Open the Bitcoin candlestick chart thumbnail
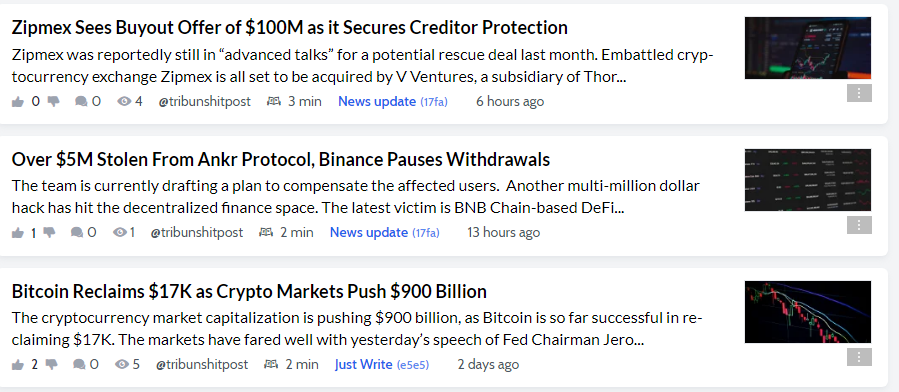The width and height of the screenshot is (899, 392). click(807, 312)
